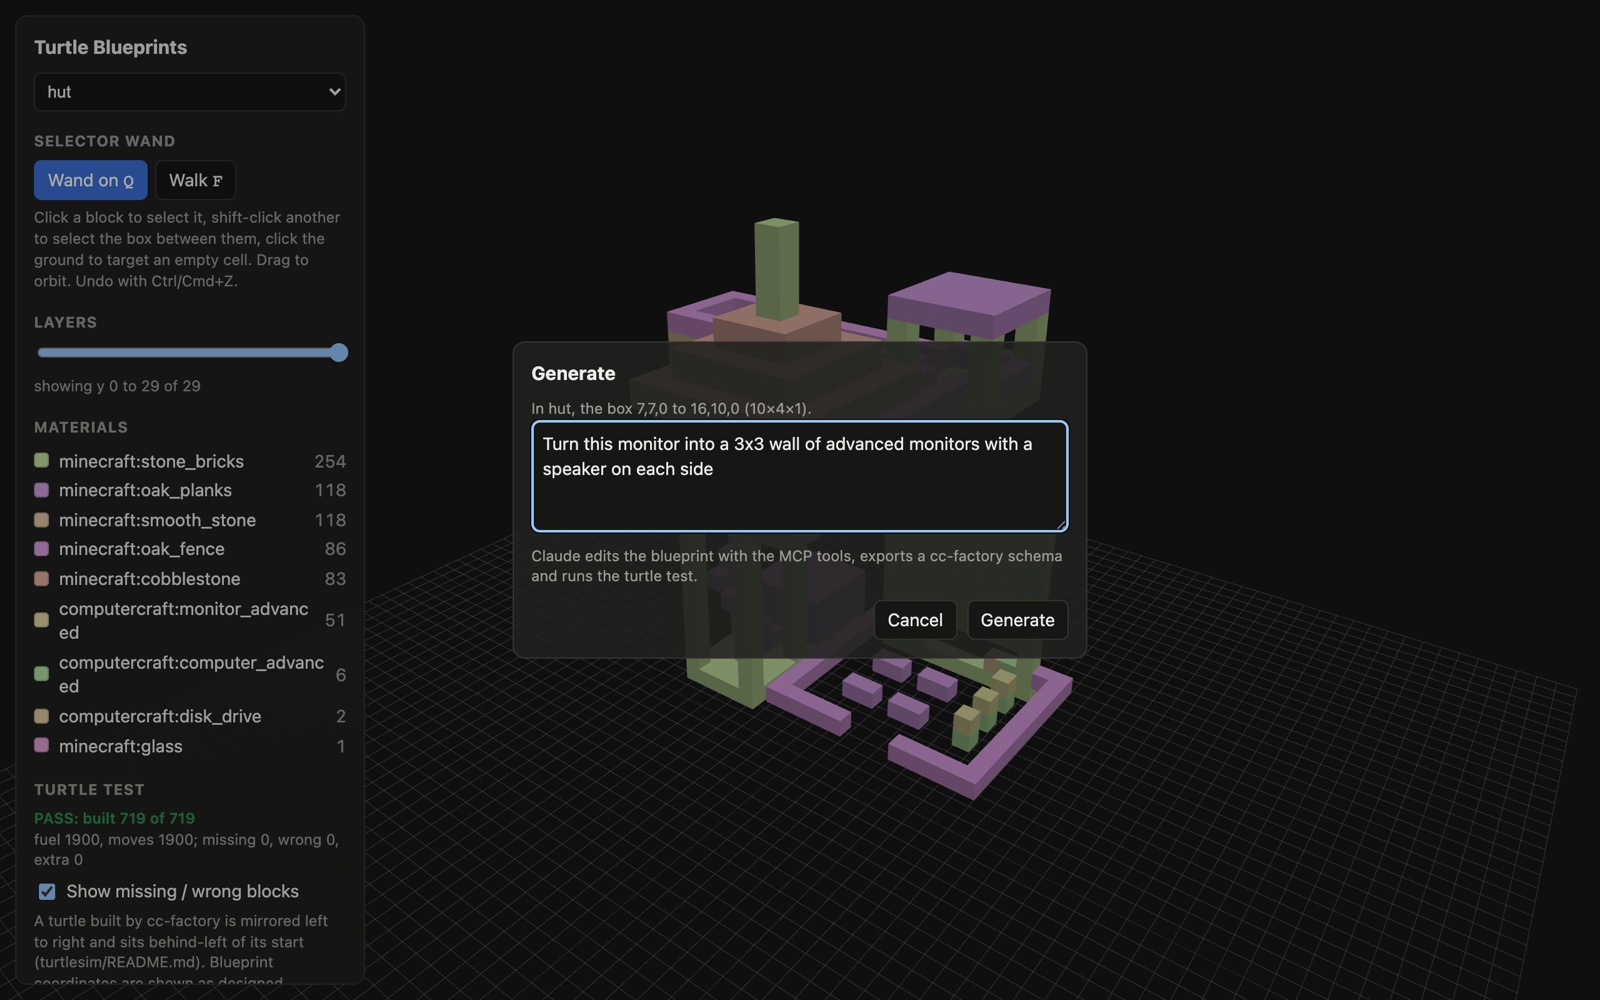This screenshot has height=1000, width=1600.
Task: Click the monitor_advanced count 51
Action: (335, 620)
